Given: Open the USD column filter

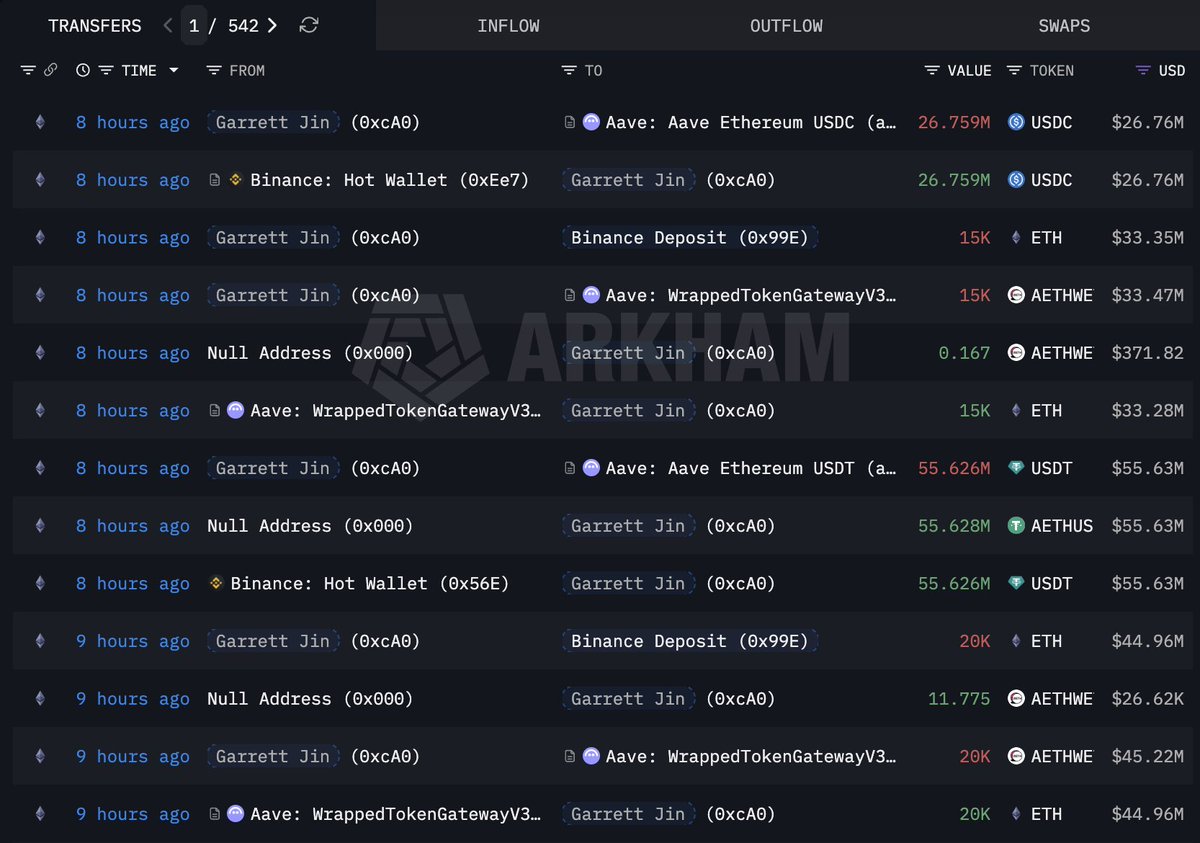Looking at the screenshot, I should pos(1143,70).
